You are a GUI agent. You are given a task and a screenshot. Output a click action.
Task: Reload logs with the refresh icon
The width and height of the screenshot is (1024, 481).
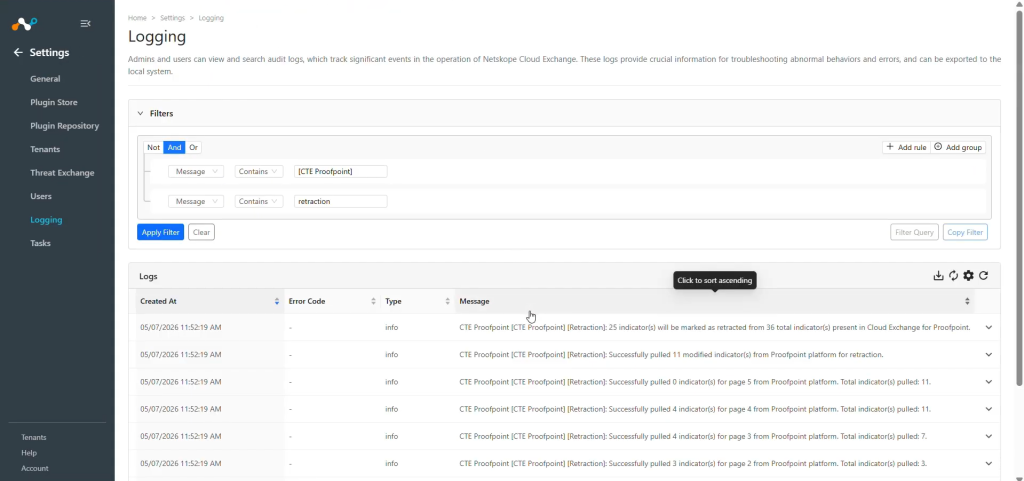point(984,275)
